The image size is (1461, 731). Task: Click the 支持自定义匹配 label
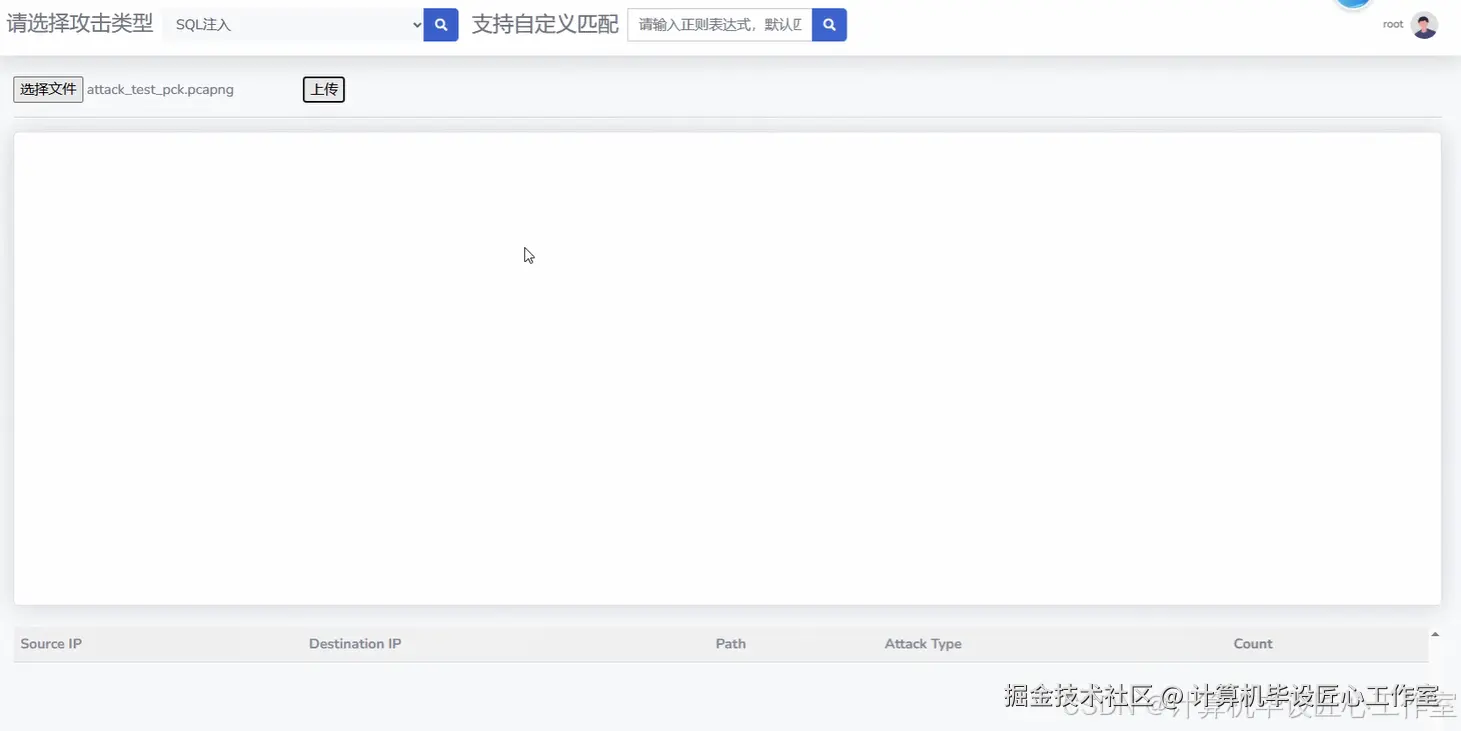pyautogui.click(x=545, y=24)
